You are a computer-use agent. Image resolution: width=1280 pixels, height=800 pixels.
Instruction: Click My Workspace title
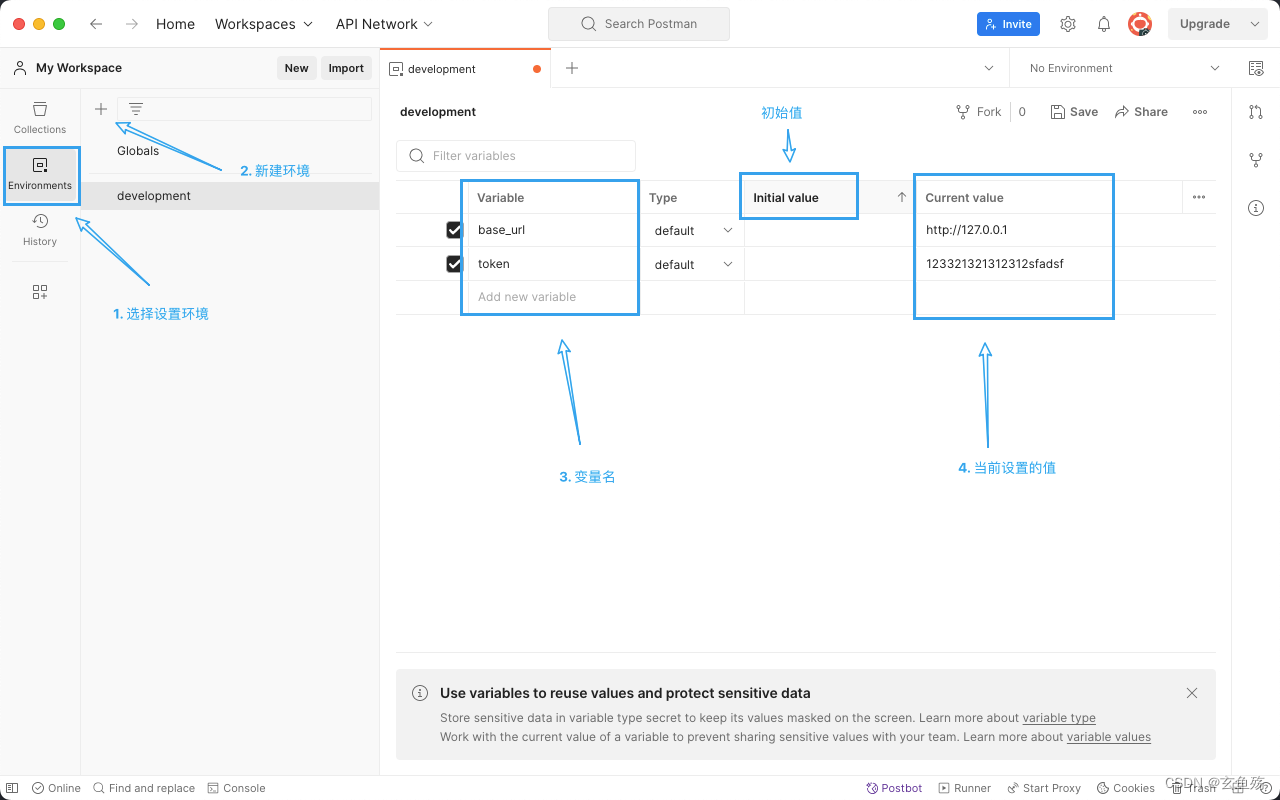(x=79, y=68)
